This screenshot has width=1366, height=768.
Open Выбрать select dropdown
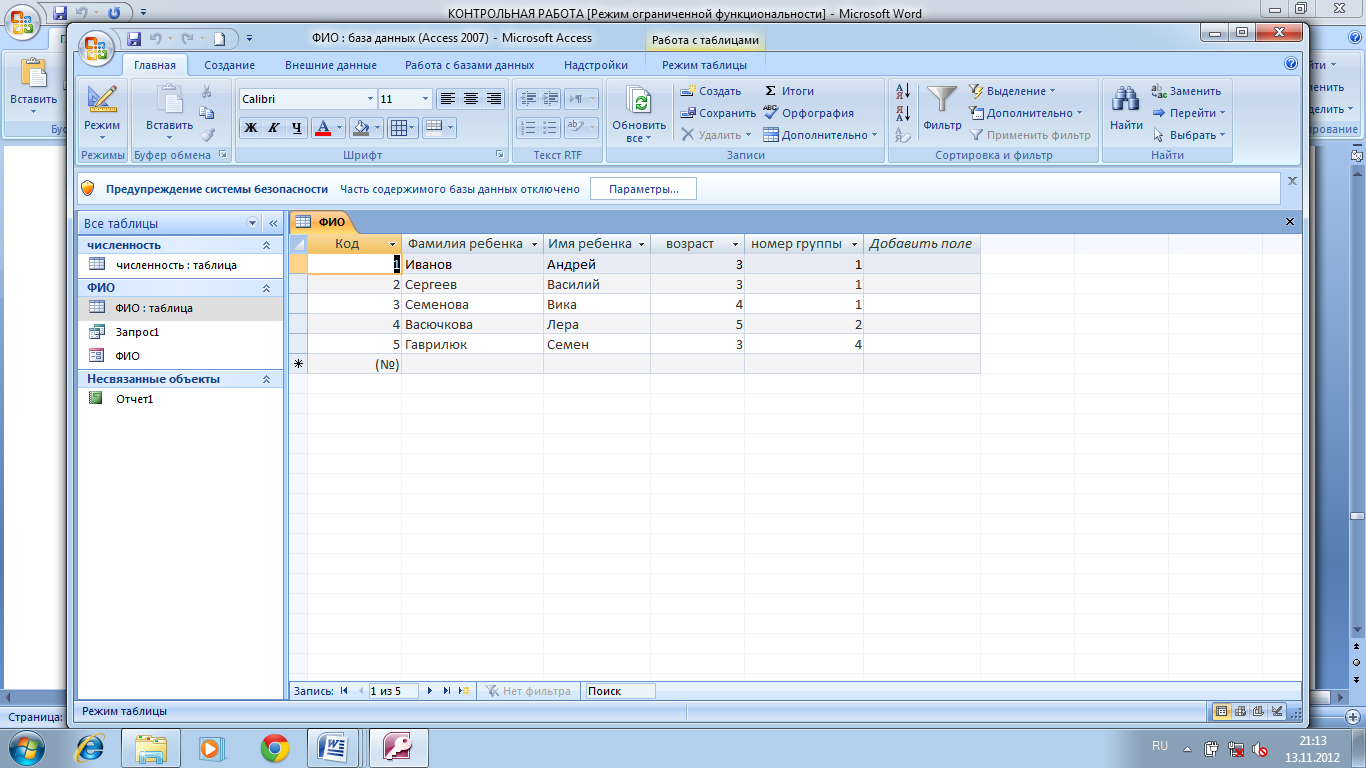[1189, 135]
